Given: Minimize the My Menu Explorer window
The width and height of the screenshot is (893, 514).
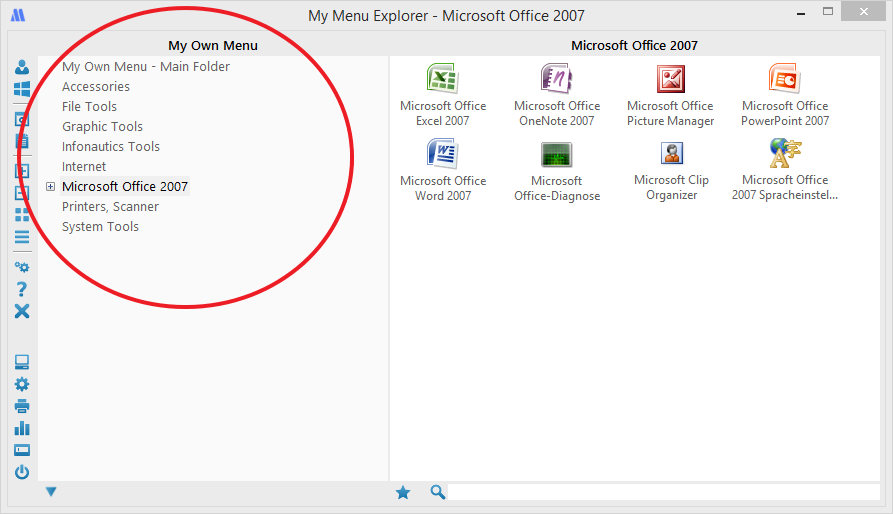Looking at the screenshot, I should tap(801, 12).
